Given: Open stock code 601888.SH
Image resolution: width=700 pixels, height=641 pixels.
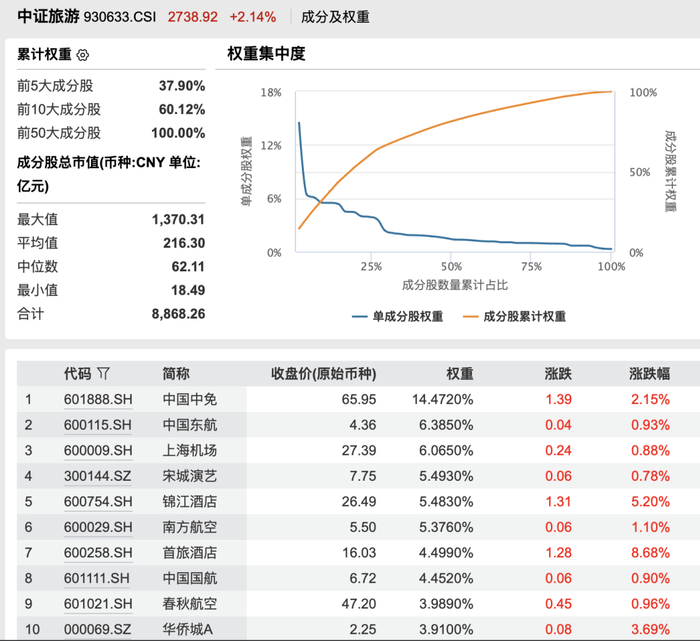Looking at the screenshot, I should pos(98,399).
